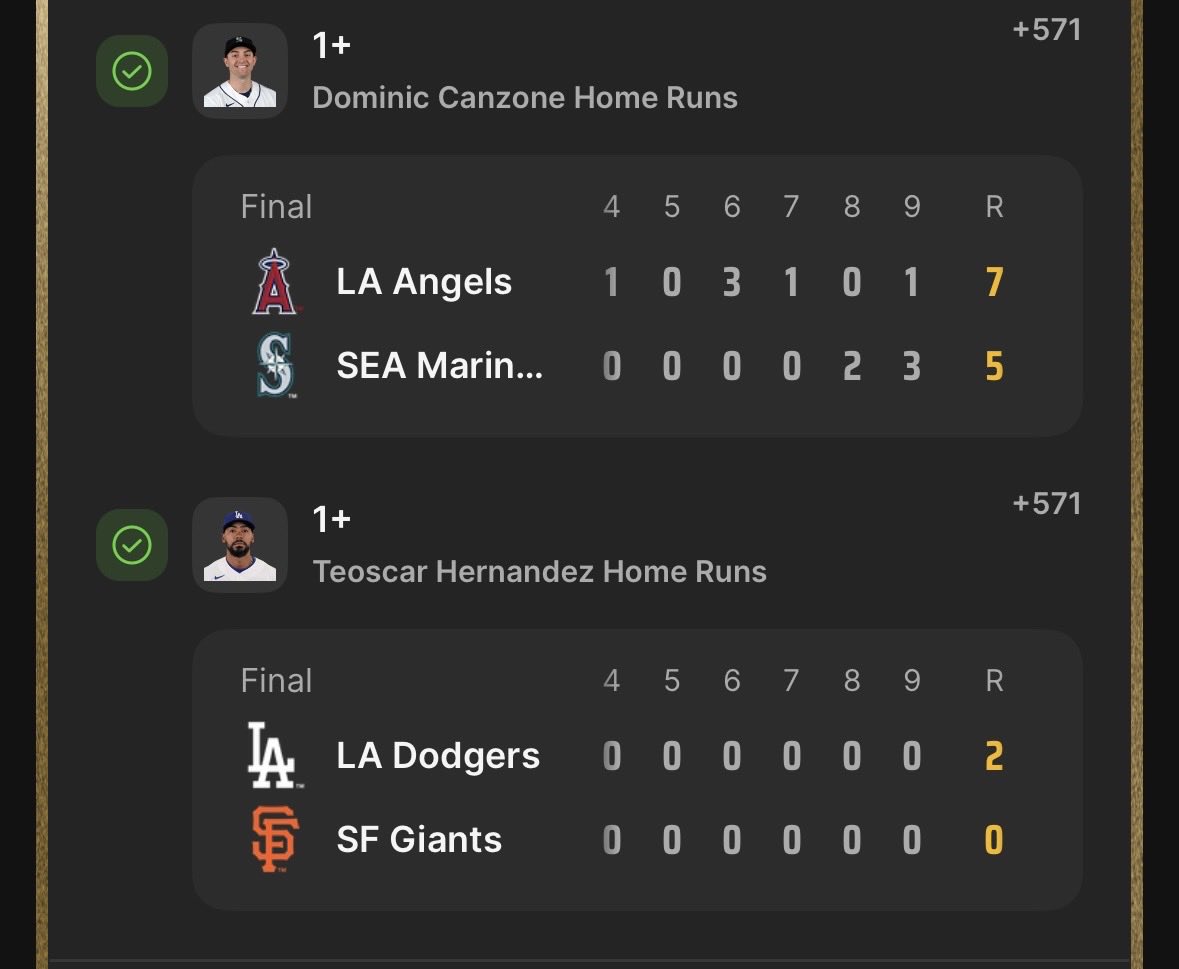Viewport: 1179px width, 969px height.
Task: Click +571 odds on Canzone leg
Action: point(1047,30)
